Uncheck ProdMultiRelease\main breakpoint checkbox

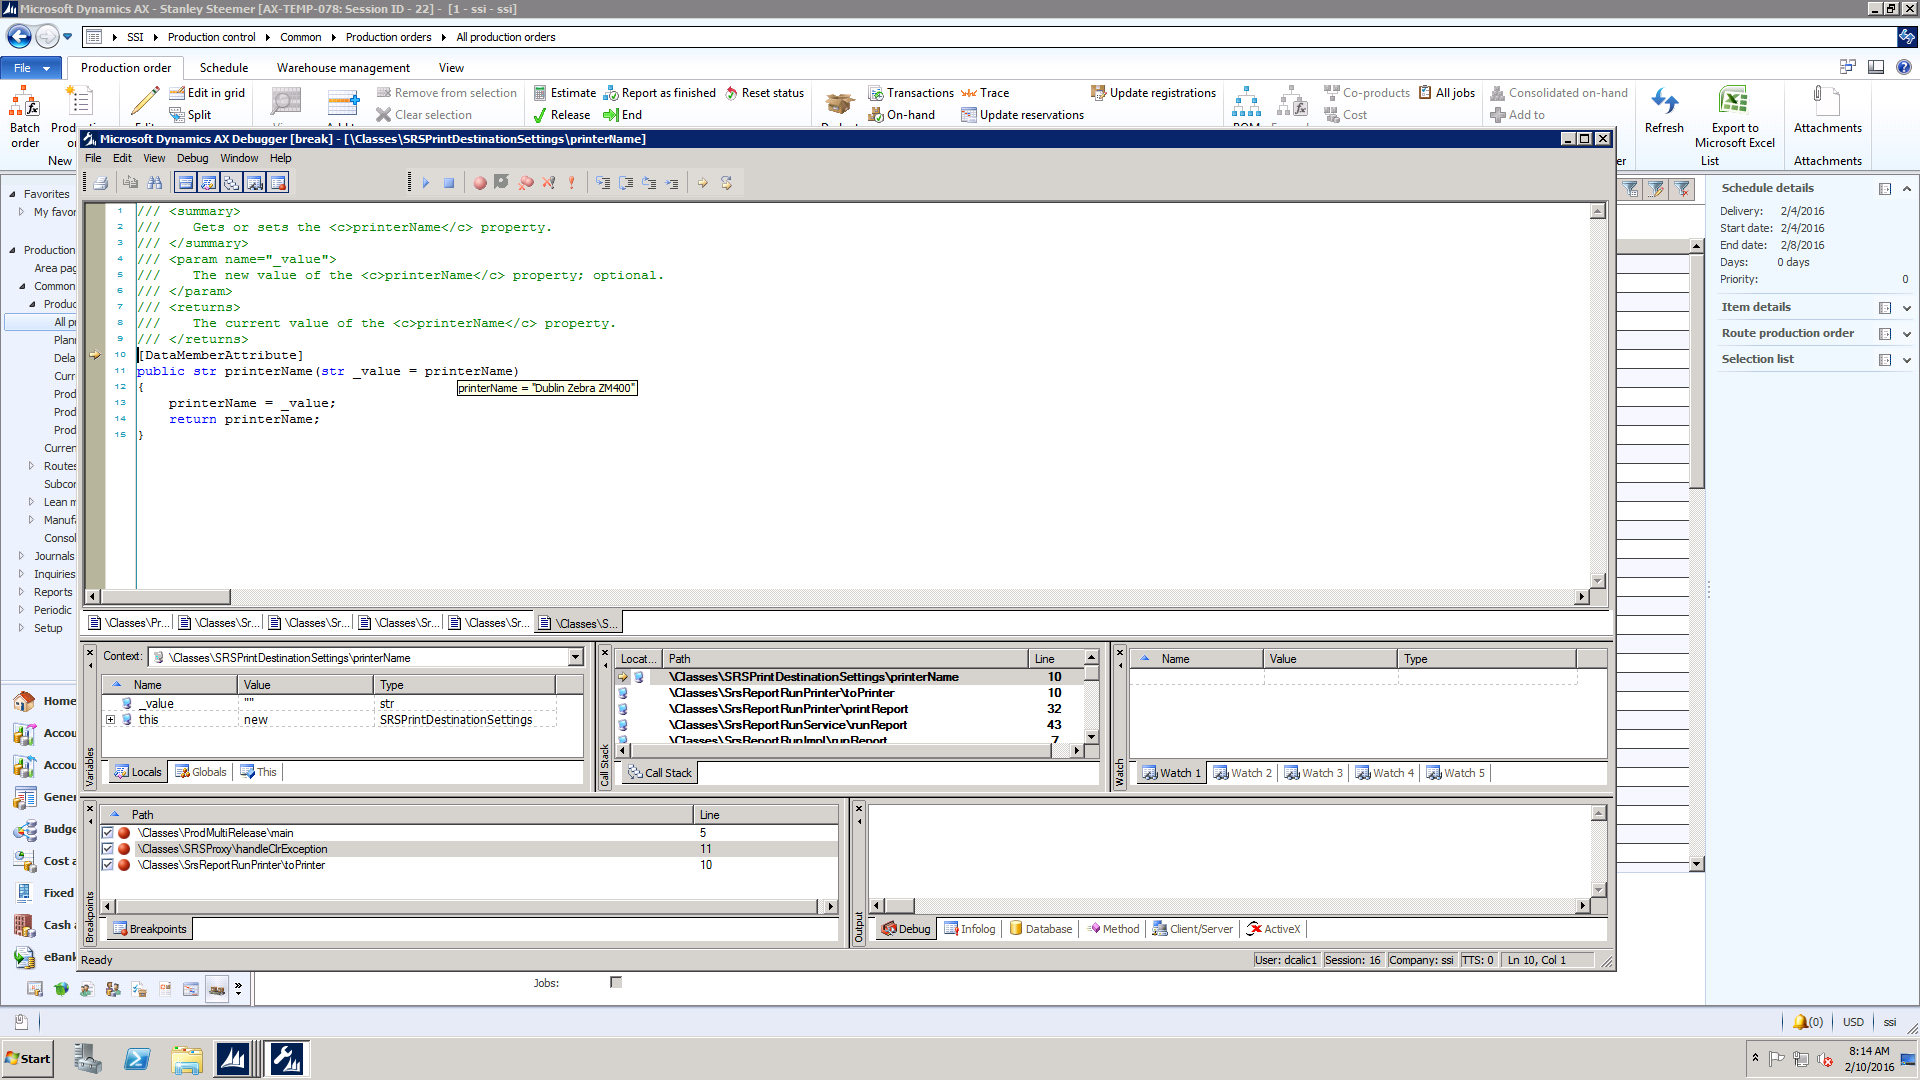coord(108,833)
